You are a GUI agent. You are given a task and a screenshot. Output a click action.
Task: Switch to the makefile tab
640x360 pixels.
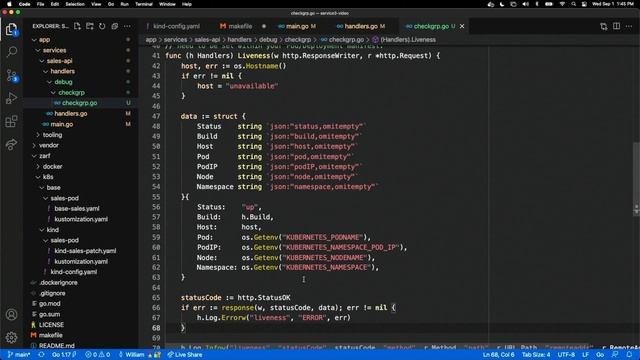(x=240, y=26)
